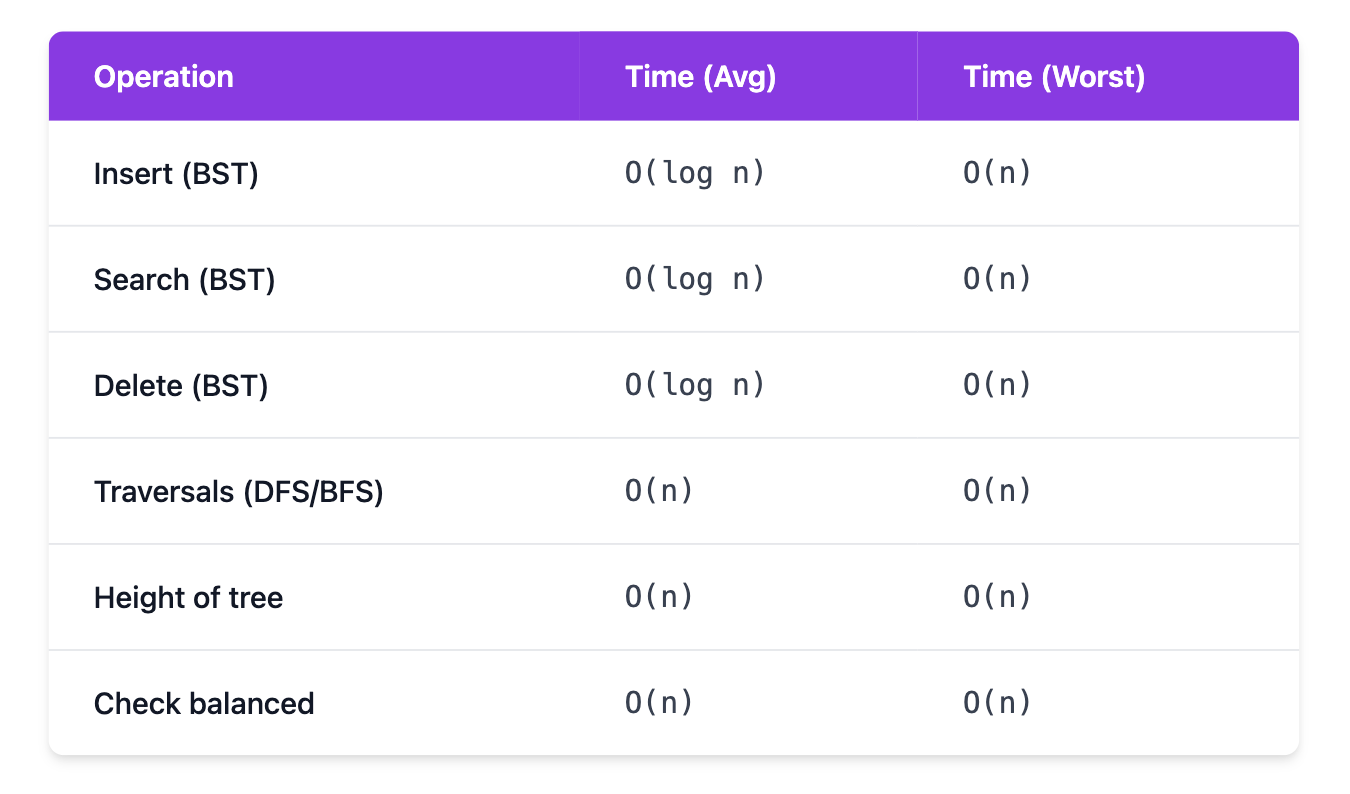This screenshot has width=1350, height=794.
Task: Click the Operation column header
Action: tap(163, 77)
